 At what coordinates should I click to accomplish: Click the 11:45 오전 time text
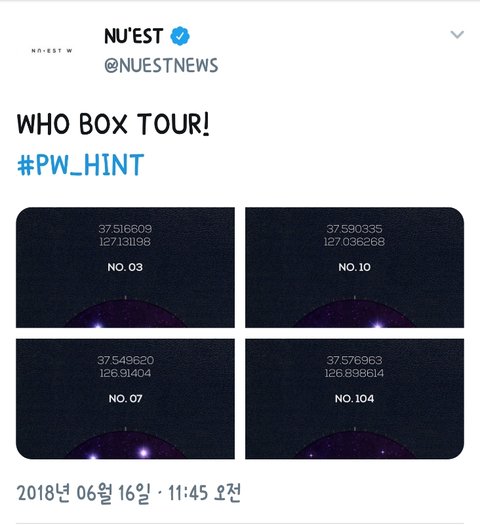[x=204, y=493]
